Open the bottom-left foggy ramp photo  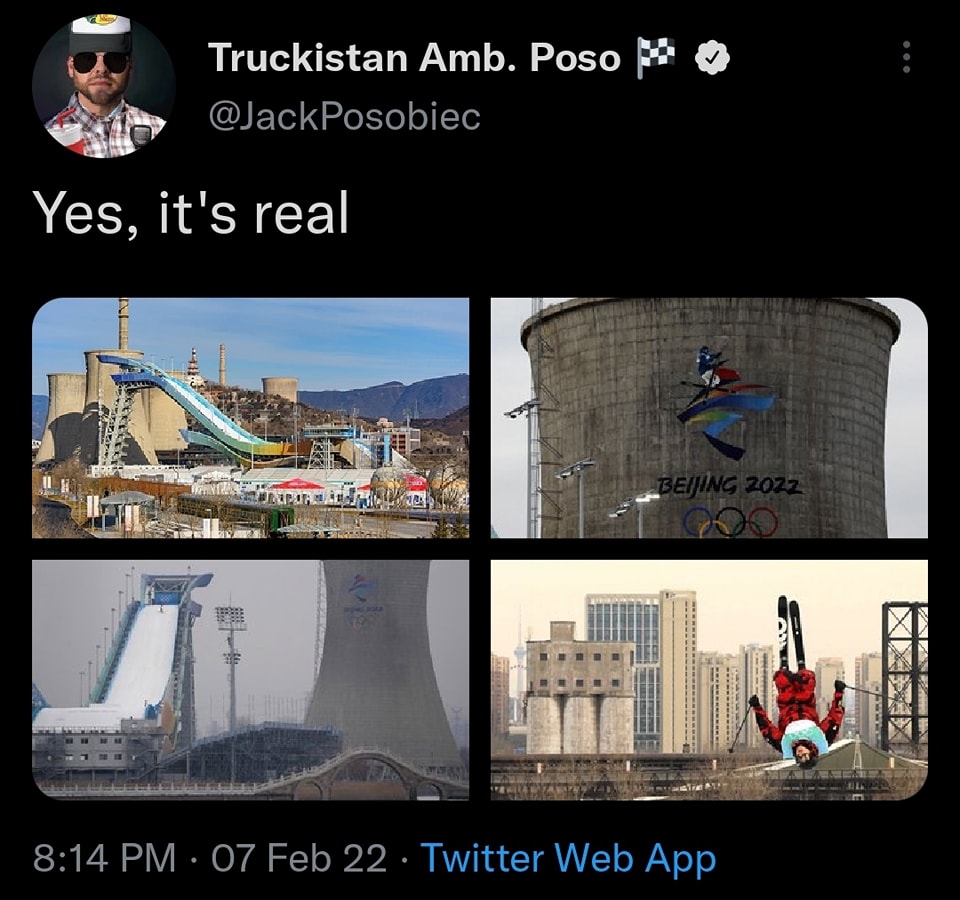pyautogui.click(x=250, y=679)
